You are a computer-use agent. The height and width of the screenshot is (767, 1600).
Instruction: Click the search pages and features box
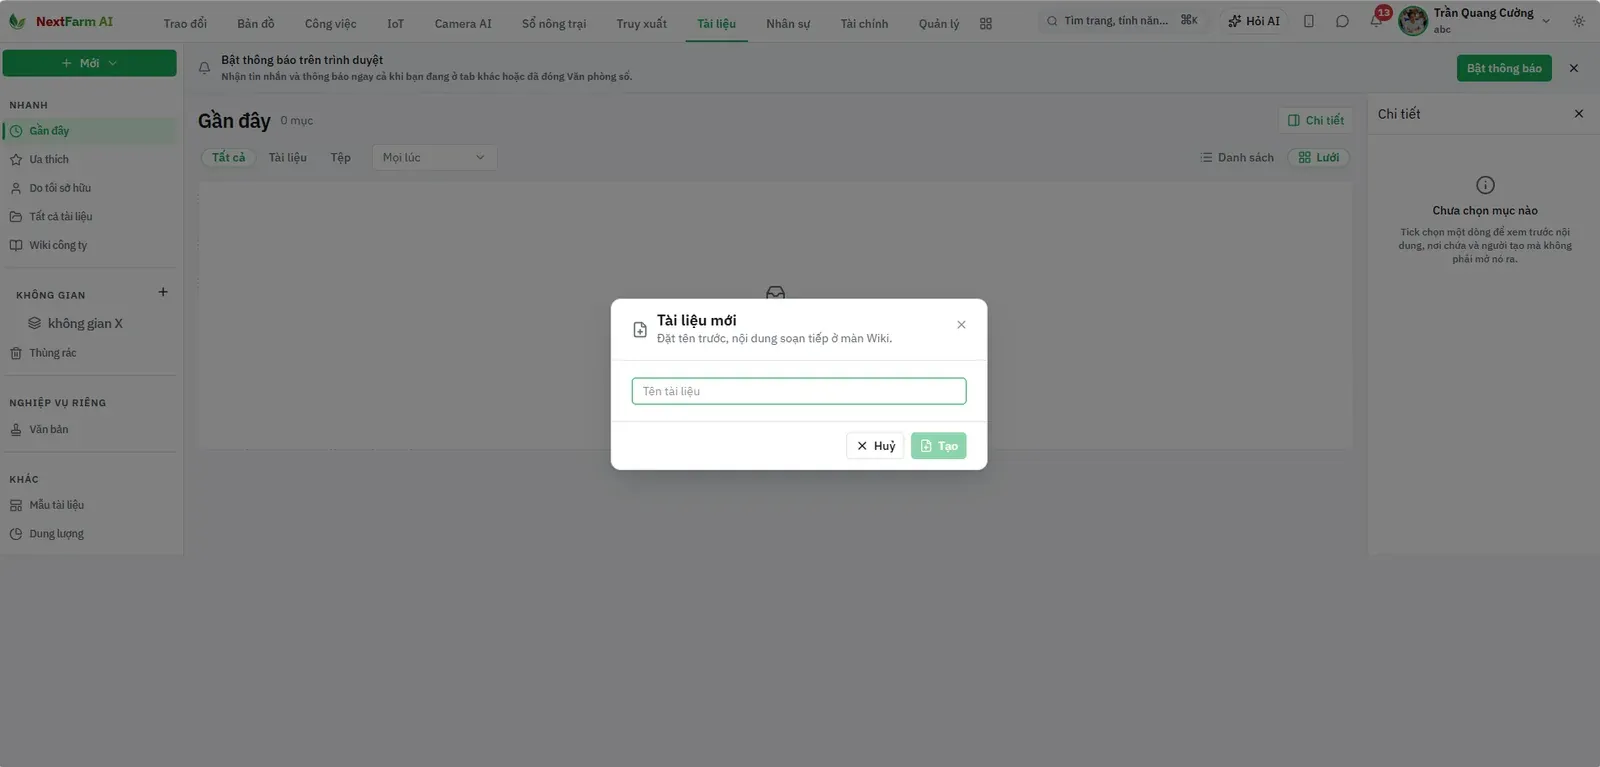coord(1122,21)
